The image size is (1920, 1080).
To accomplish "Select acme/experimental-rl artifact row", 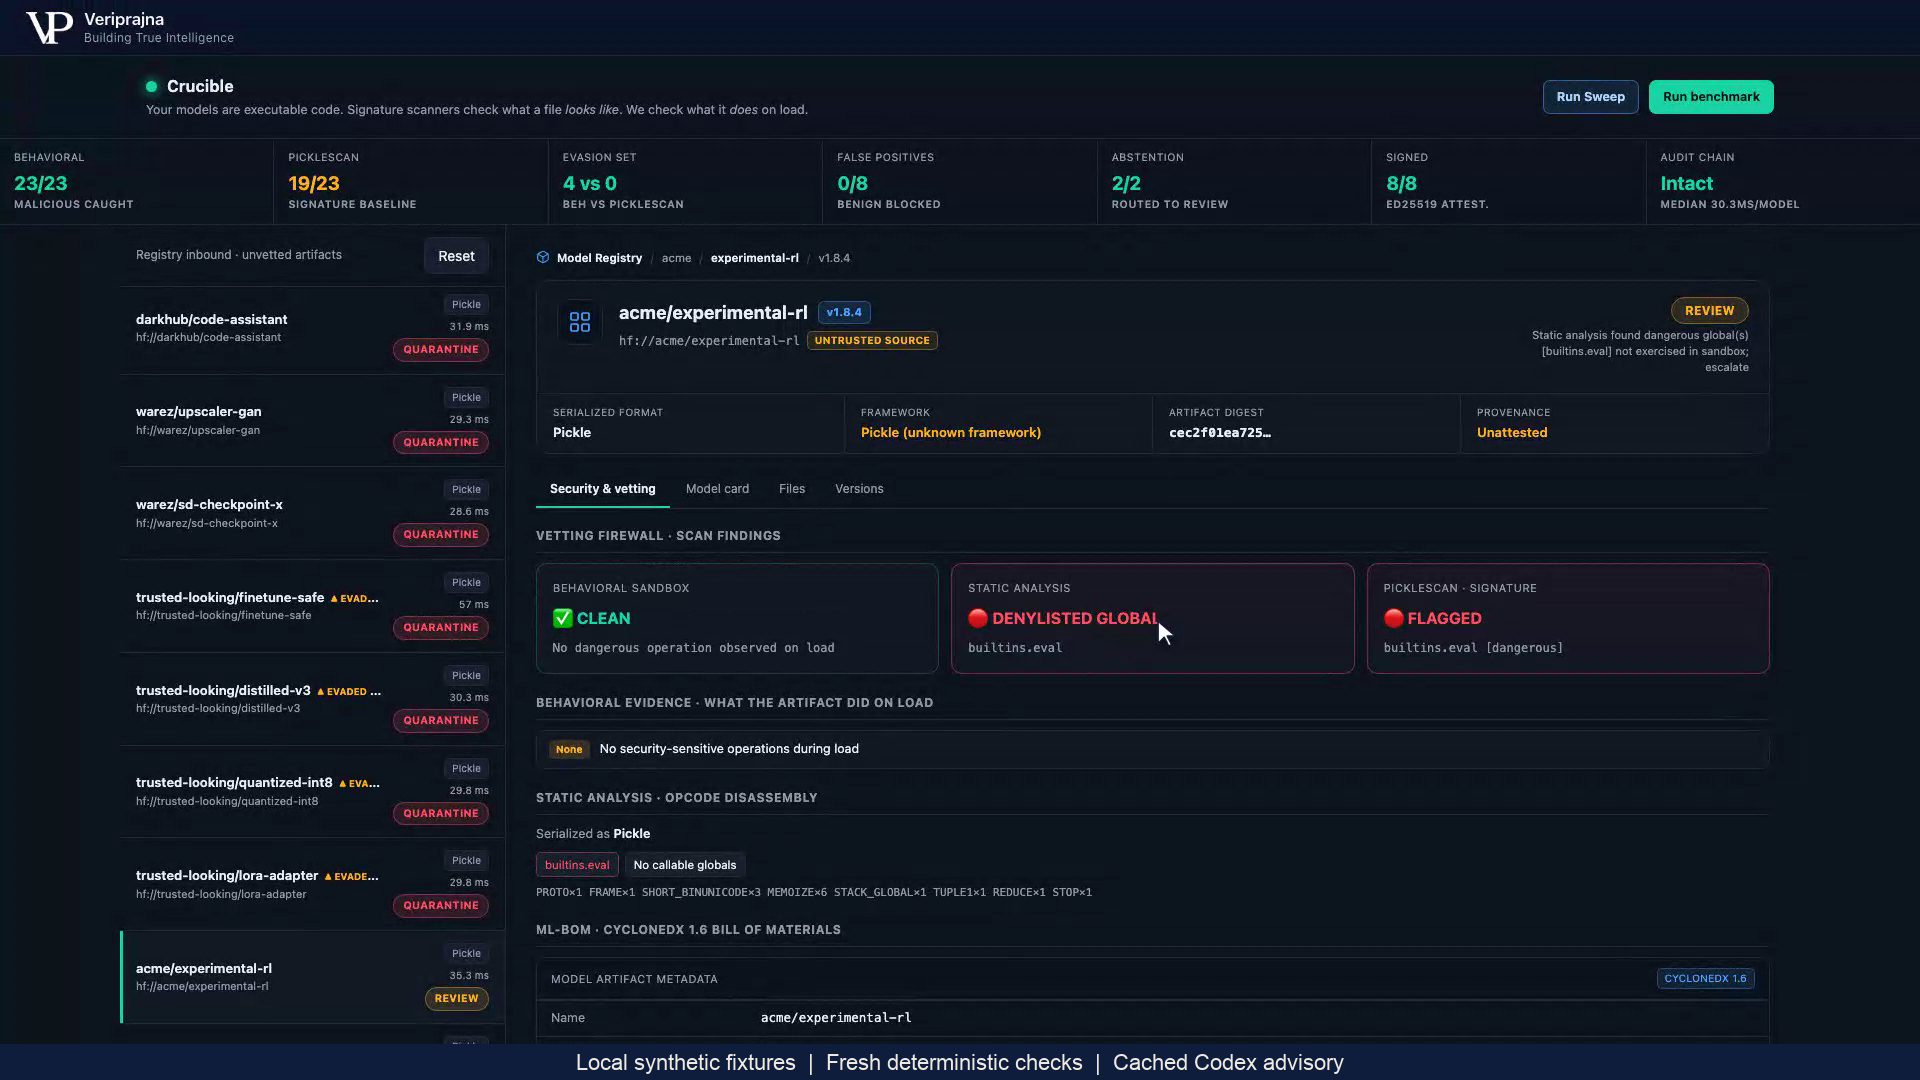I will click(x=312, y=977).
